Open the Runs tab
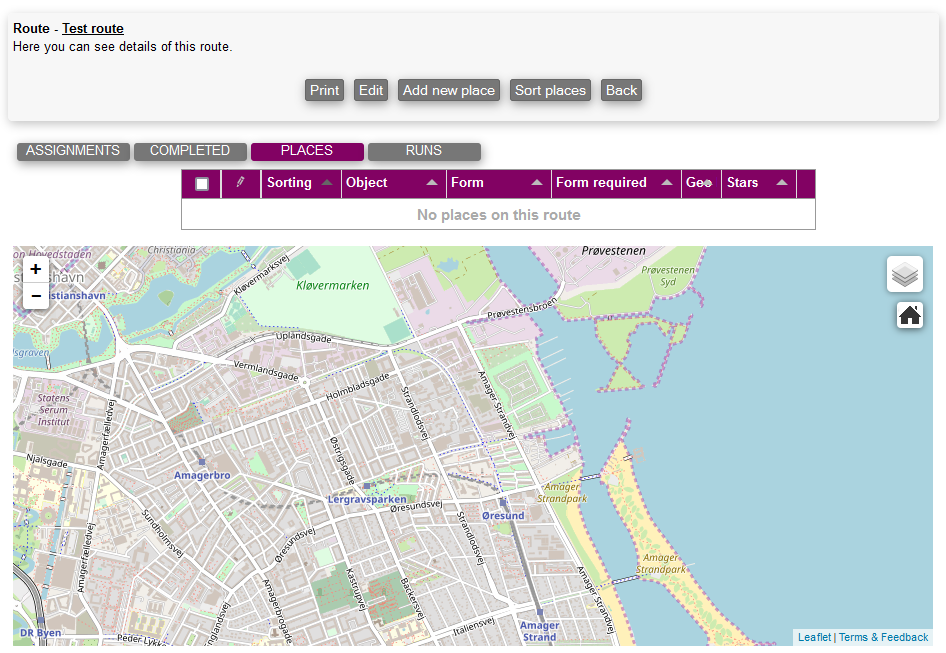The width and height of the screenshot is (946, 653). [424, 151]
